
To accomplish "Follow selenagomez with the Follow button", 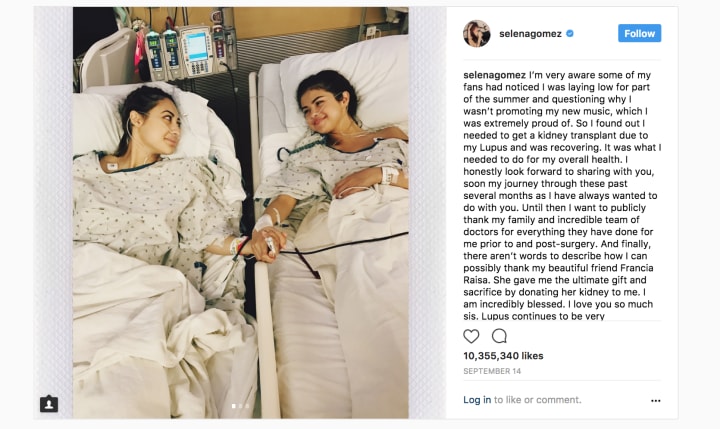I will tap(640, 33).
